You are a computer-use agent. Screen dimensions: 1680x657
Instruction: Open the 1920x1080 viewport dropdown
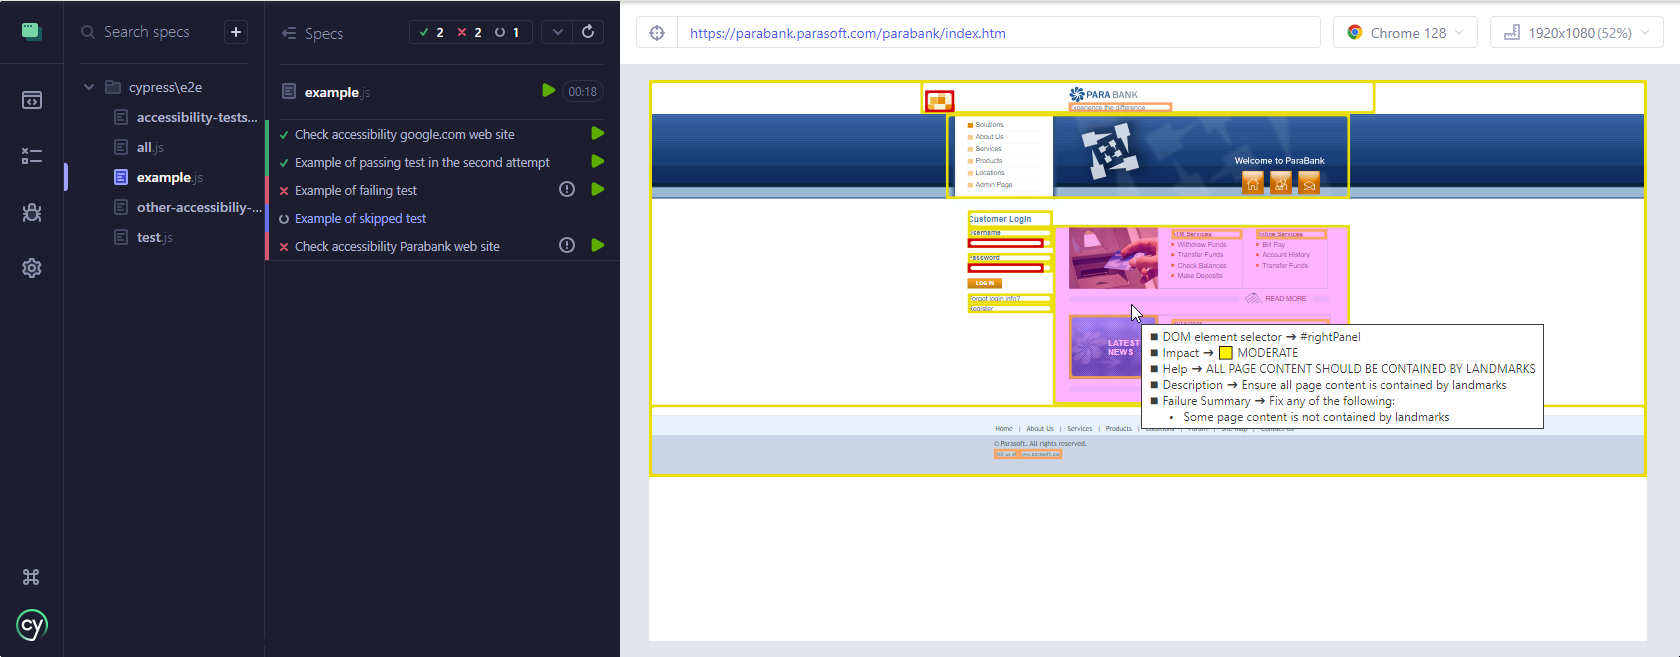(1577, 33)
